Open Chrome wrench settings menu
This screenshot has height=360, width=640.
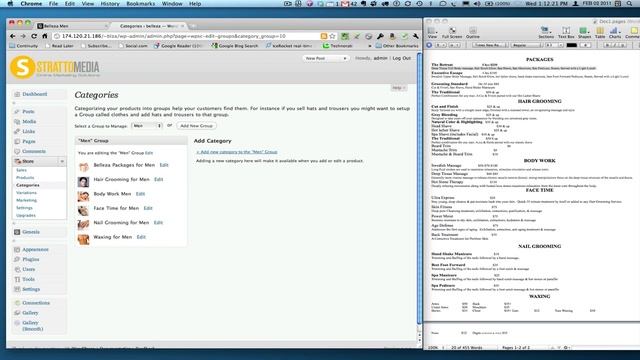point(416,36)
